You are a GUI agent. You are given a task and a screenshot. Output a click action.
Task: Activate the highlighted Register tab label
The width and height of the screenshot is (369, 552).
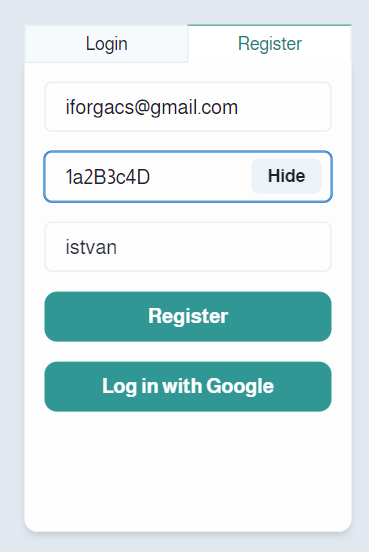270,44
